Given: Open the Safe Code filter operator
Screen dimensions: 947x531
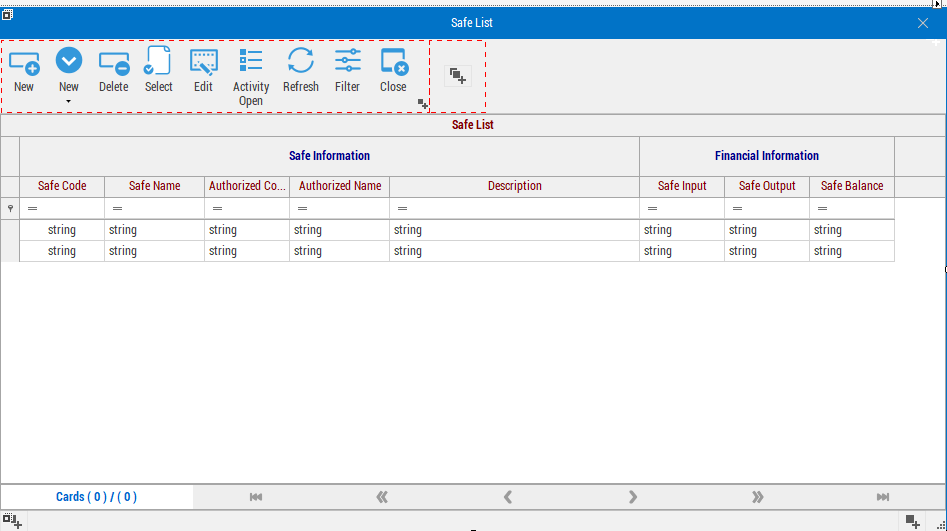Looking at the screenshot, I should point(33,208).
